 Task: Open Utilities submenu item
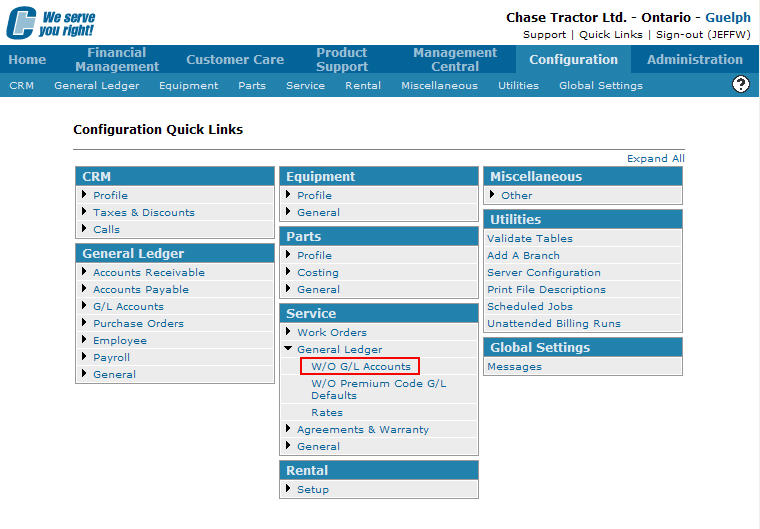pos(518,86)
